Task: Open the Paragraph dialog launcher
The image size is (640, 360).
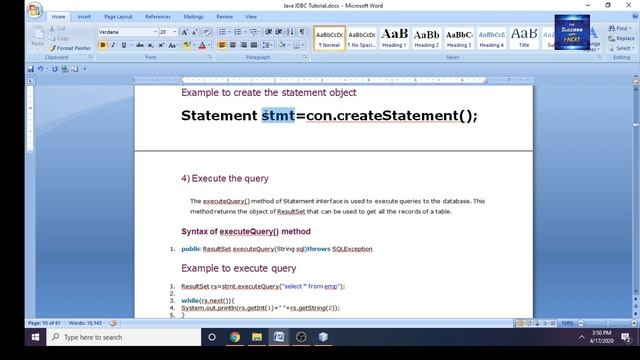Action: (x=305, y=58)
